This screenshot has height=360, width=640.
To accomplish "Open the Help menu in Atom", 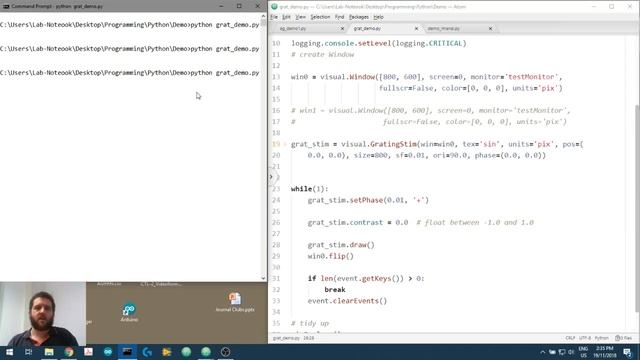I will pos(378,17).
